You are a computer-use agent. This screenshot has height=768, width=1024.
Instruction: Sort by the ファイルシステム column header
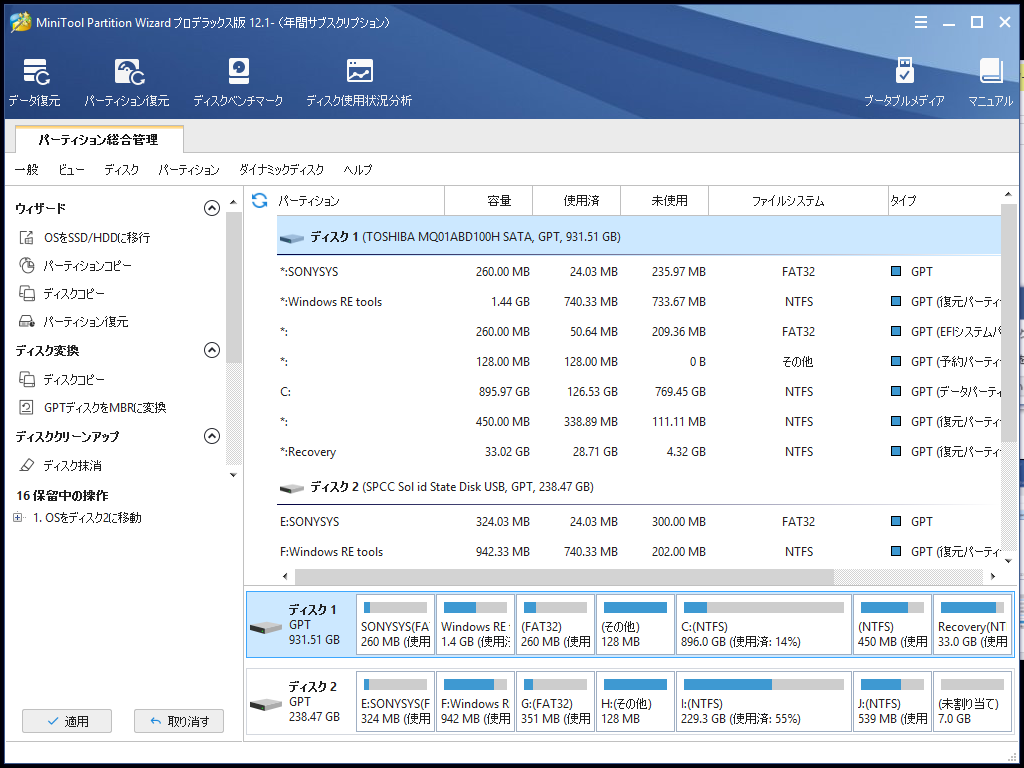tap(798, 200)
